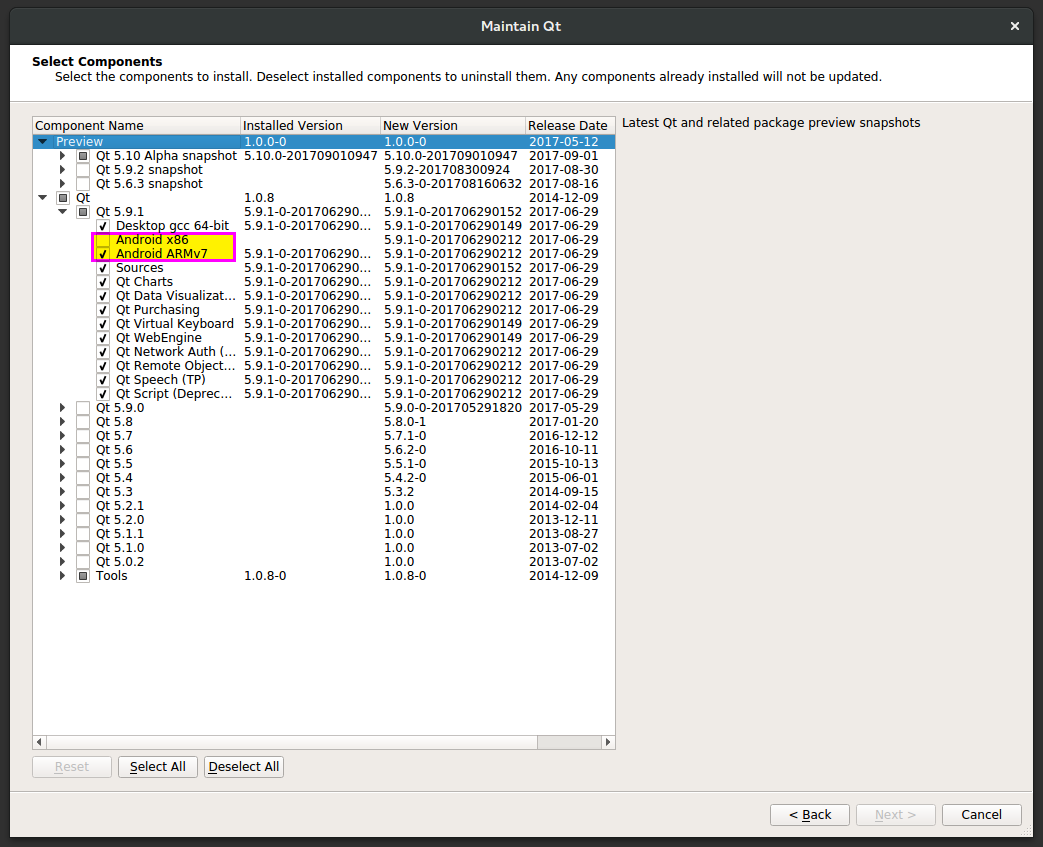The image size is (1043, 847).
Task: Sort by Component Name column header
Action: [x=136, y=126]
